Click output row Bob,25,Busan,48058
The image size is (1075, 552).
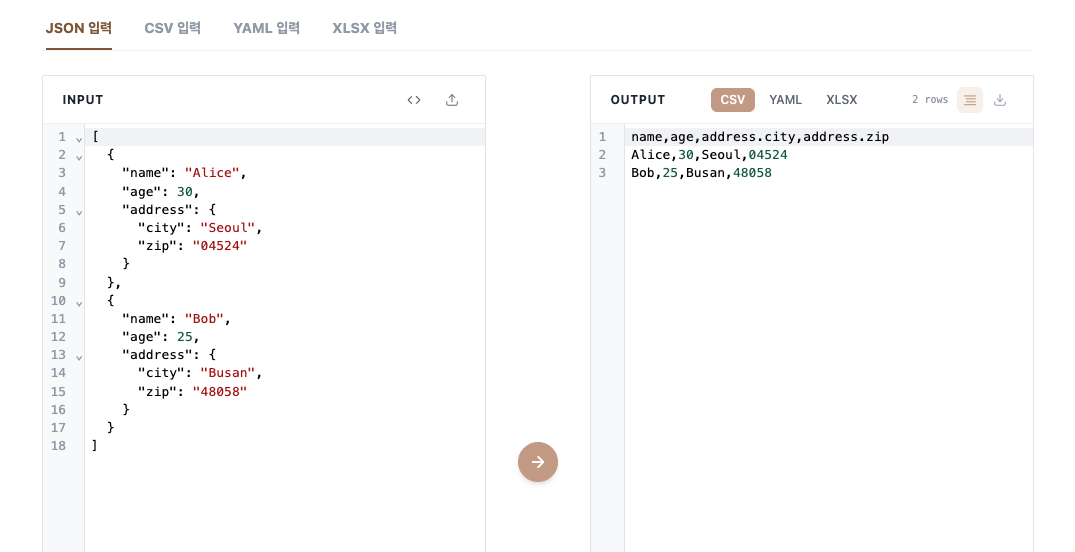701,173
